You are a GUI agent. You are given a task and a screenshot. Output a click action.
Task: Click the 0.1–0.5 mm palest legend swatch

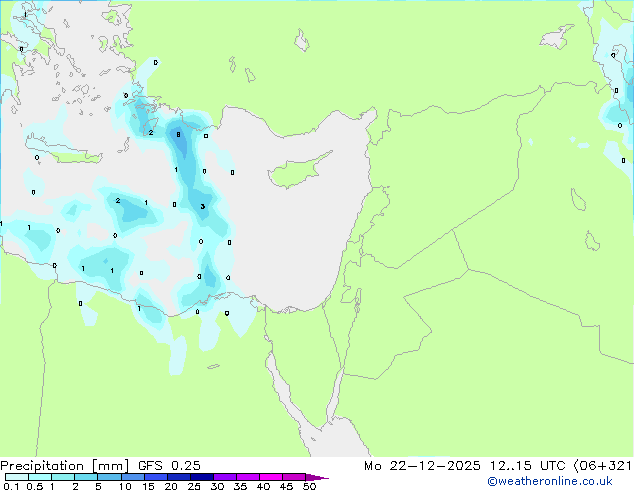17,477
